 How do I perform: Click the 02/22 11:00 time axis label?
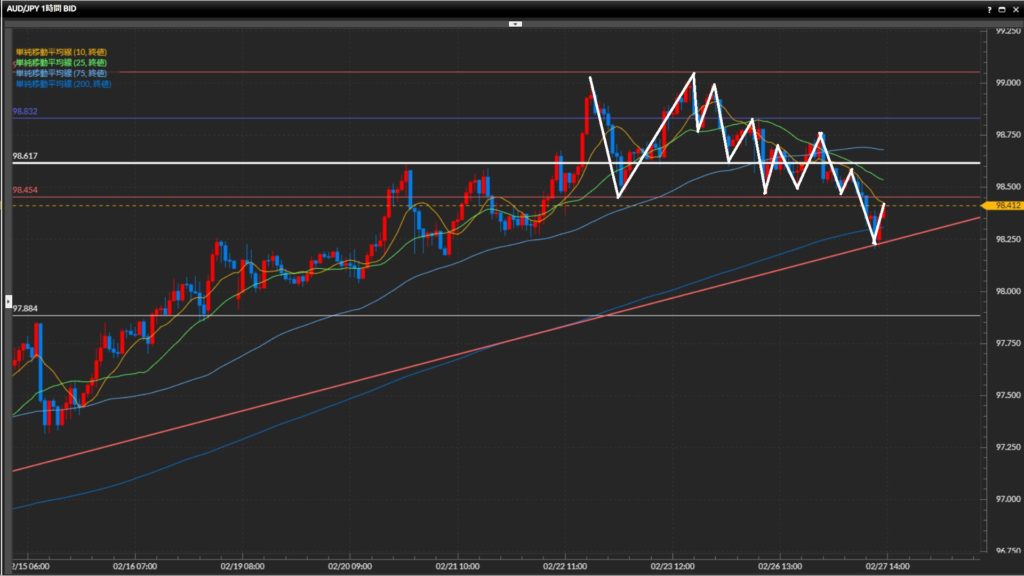564,565
